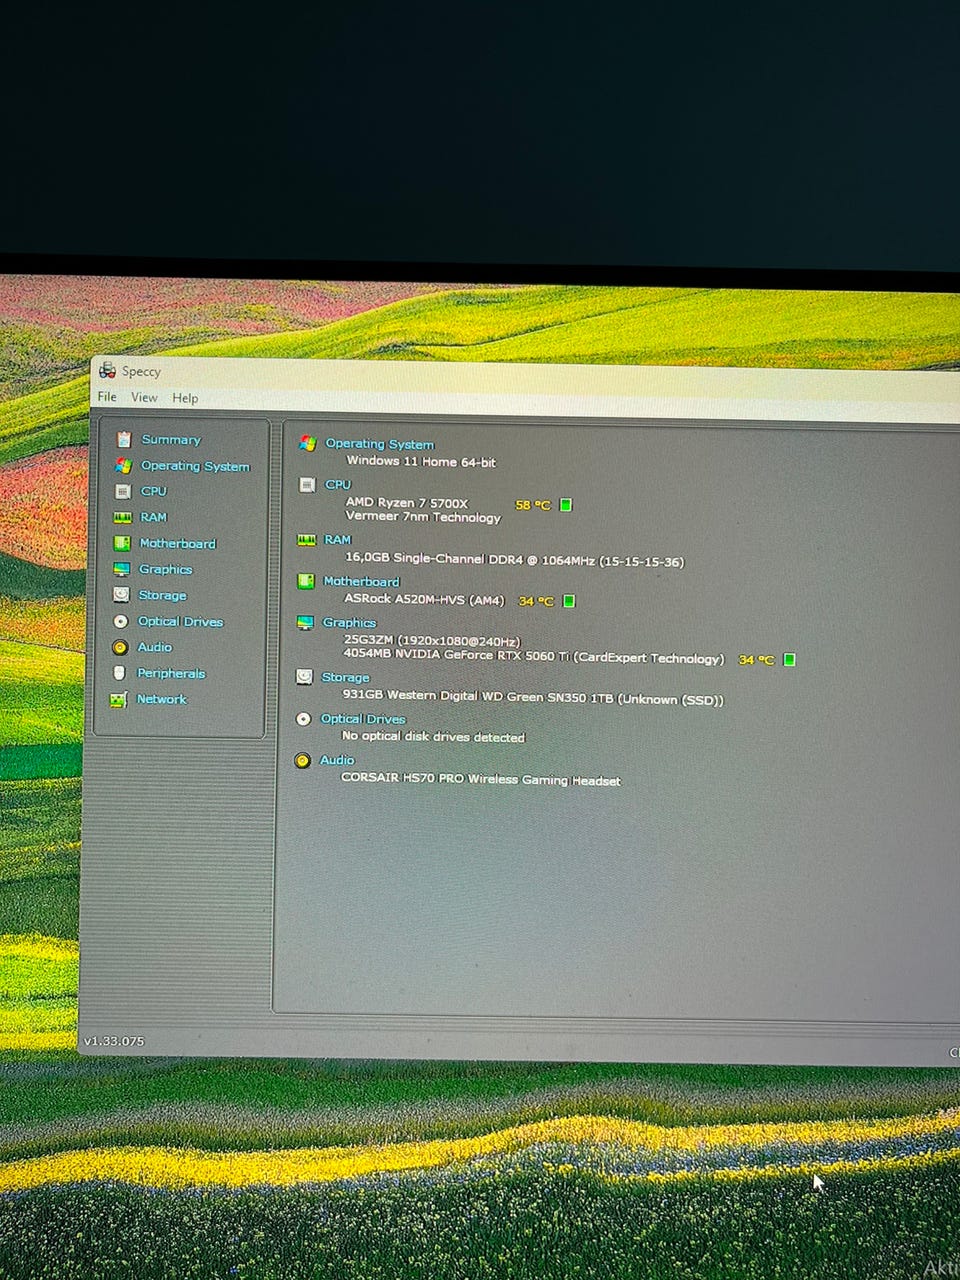Select the Graphics sidebar icon
This screenshot has width=960, height=1280.
tap(121, 569)
